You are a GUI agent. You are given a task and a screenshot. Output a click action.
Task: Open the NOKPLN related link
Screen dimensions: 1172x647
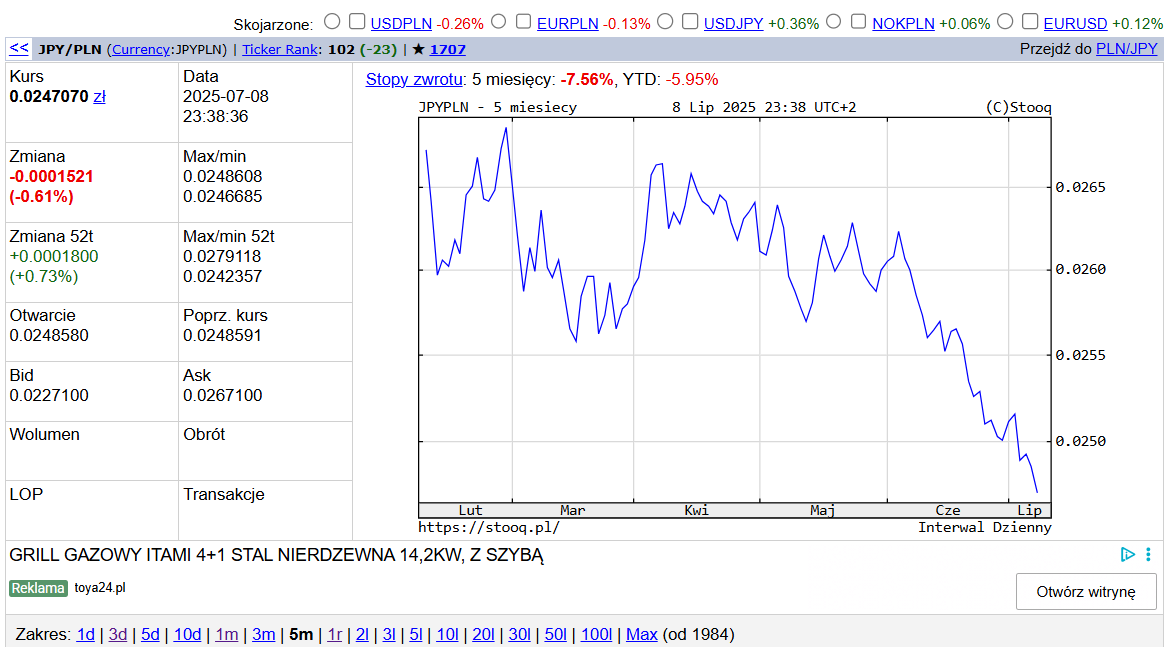903,24
